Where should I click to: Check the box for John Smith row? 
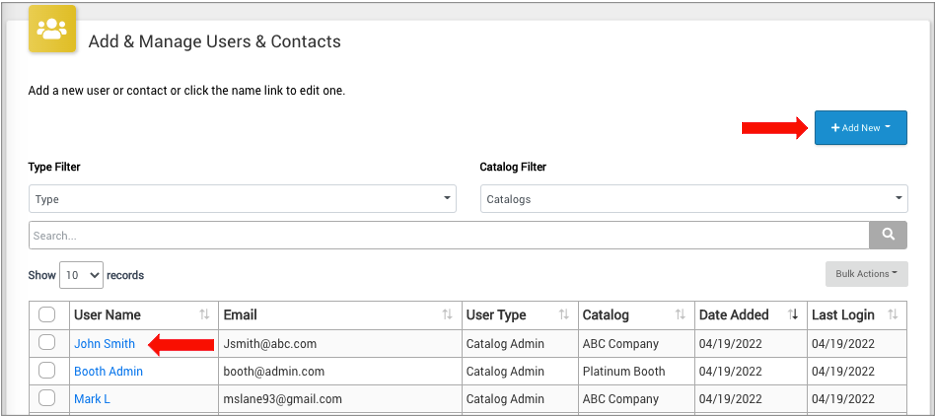tap(47, 343)
